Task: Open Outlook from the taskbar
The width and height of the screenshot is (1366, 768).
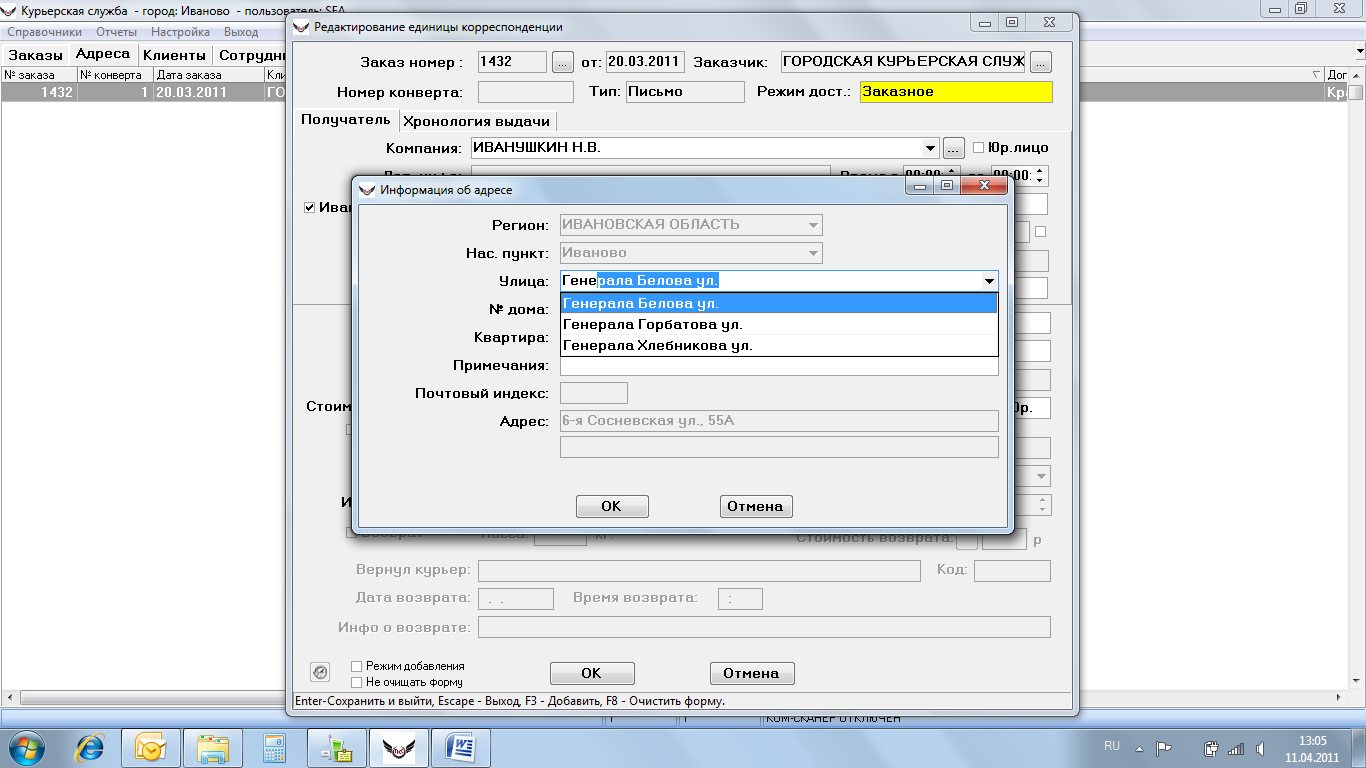Action: (150, 747)
